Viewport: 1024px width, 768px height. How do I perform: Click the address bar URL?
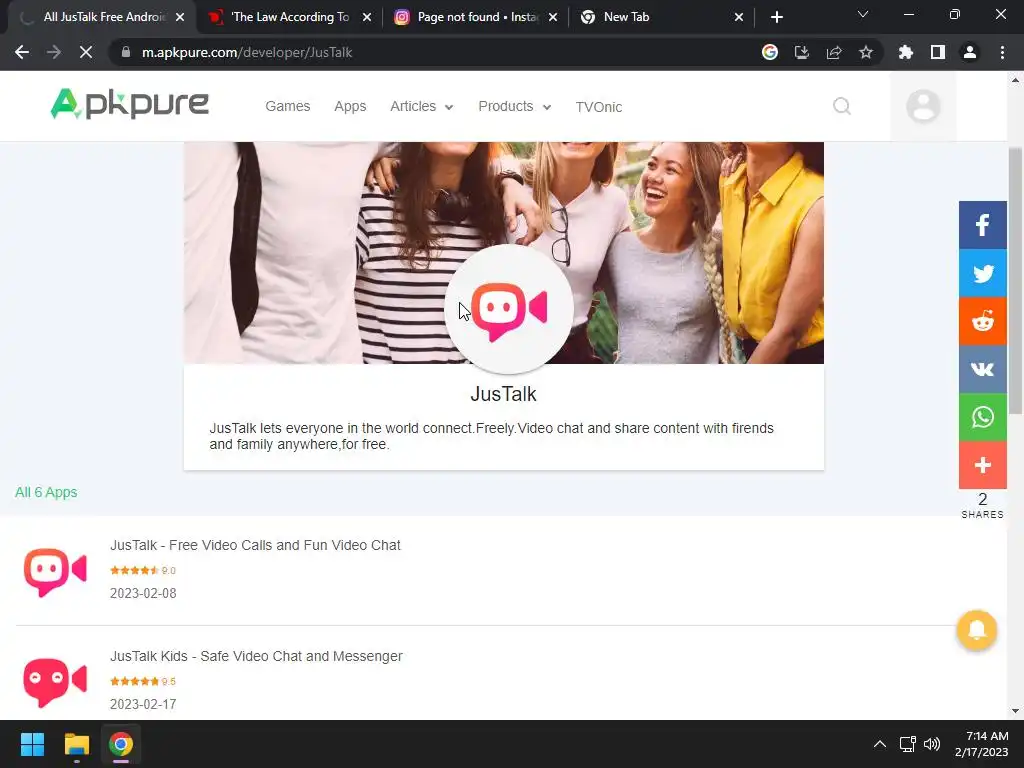[x=247, y=52]
